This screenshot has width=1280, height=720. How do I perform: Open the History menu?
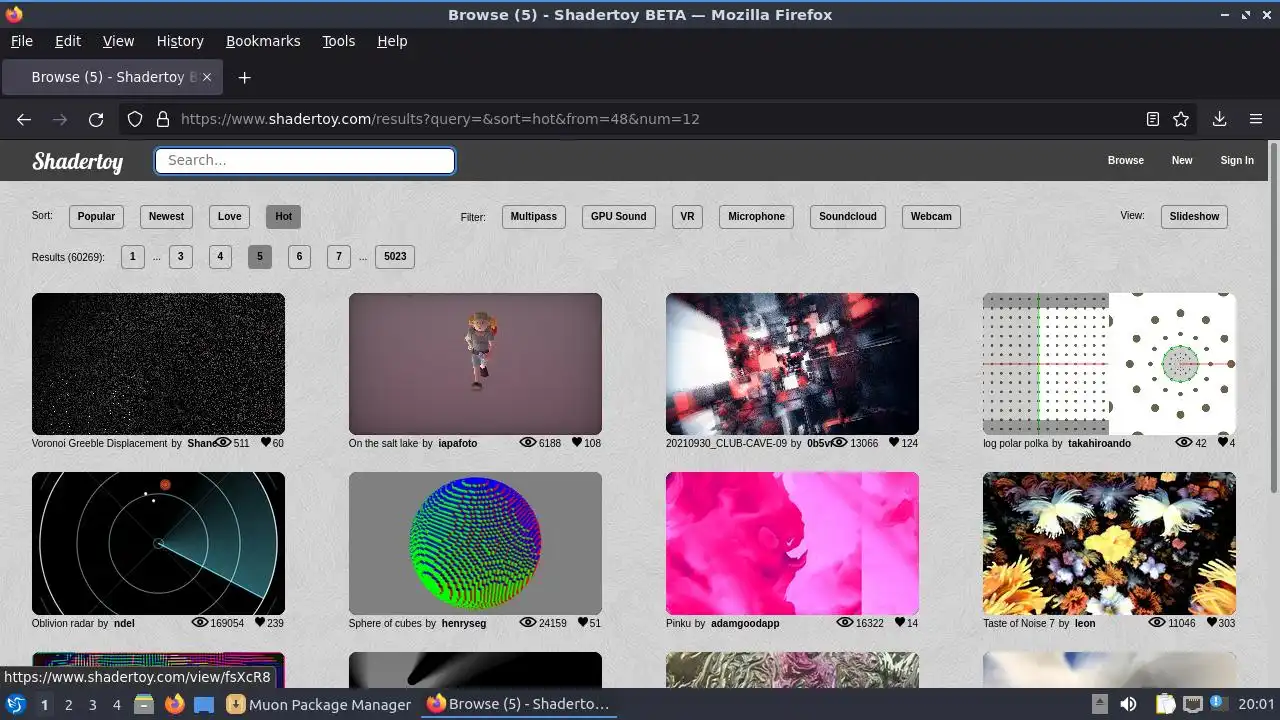(180, 41)
